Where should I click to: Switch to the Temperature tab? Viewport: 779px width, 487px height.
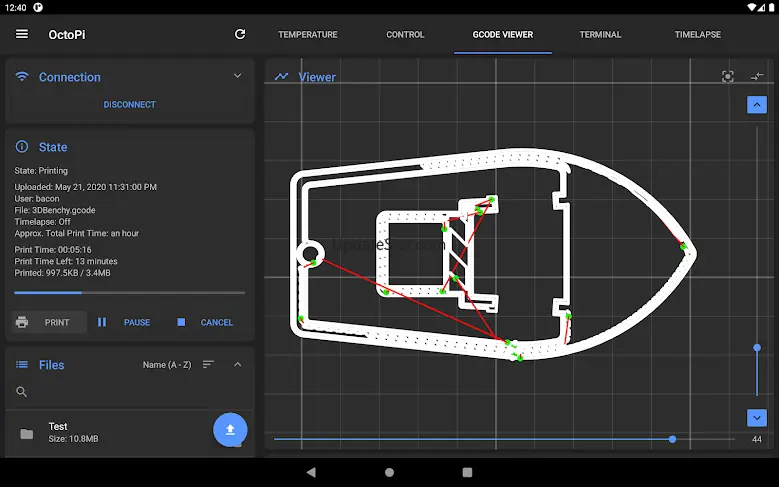(307, 34)
